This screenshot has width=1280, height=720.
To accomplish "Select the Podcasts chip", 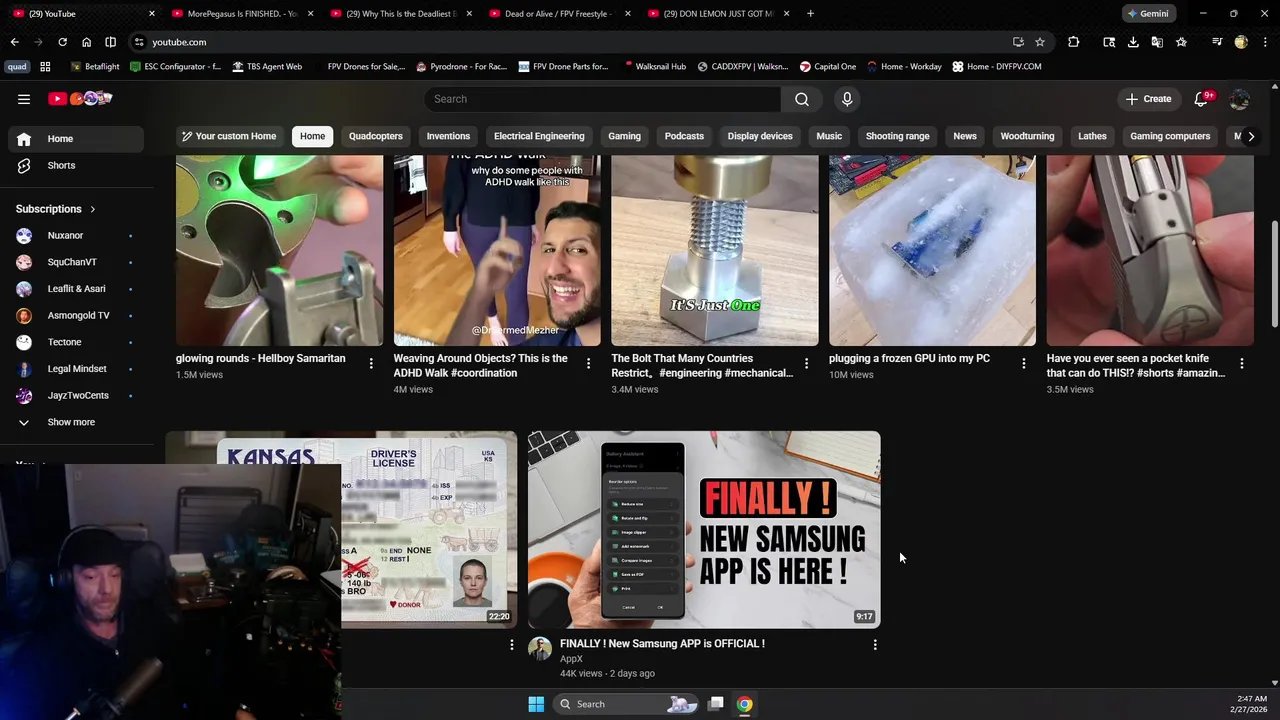I will [684, 136].
